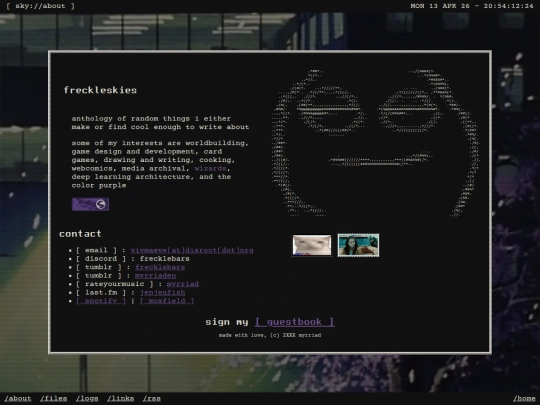This screenshot has width=540, height=405.
Task: Click the date and clock readout
Action: (471, 6)
